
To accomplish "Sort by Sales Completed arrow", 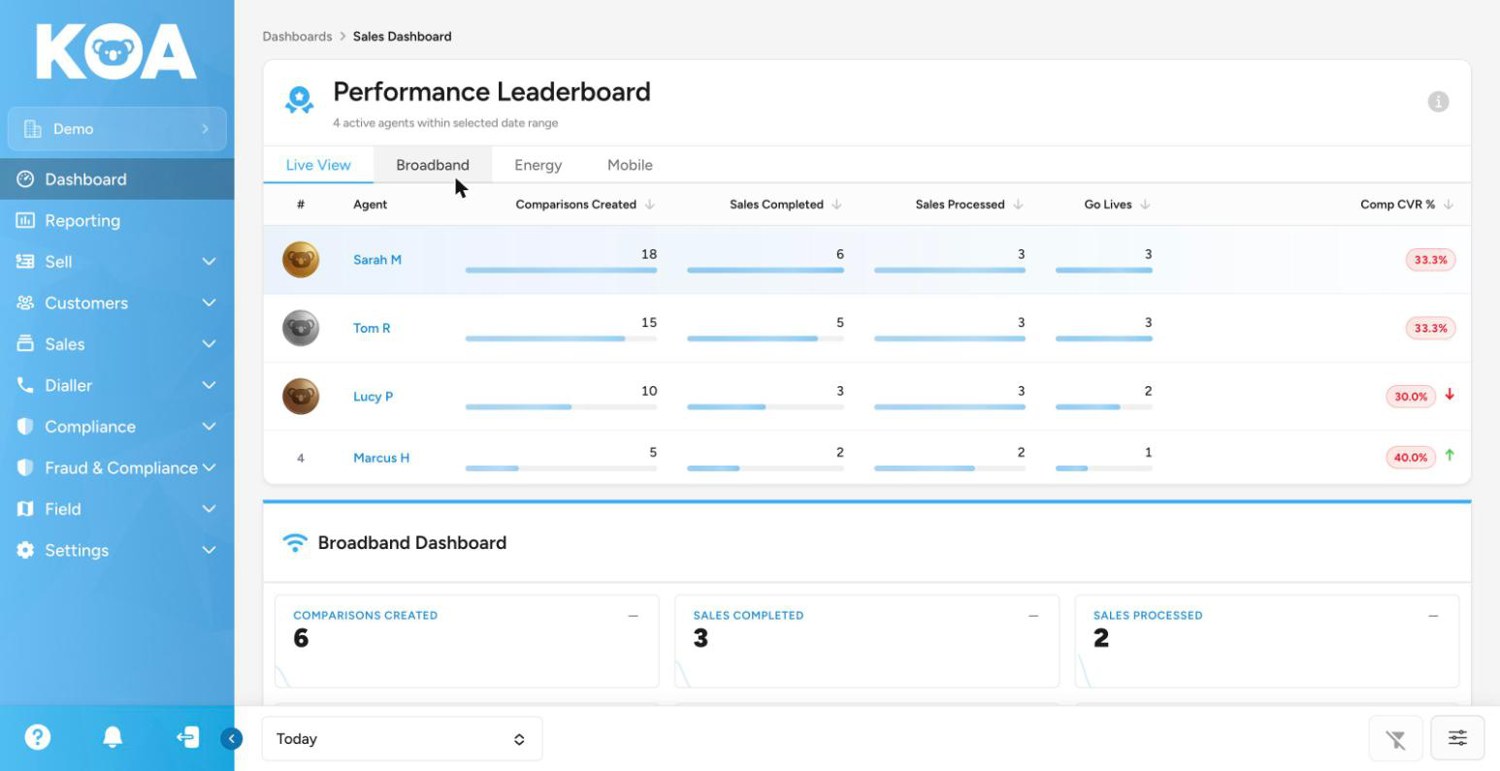I will 837,204.
